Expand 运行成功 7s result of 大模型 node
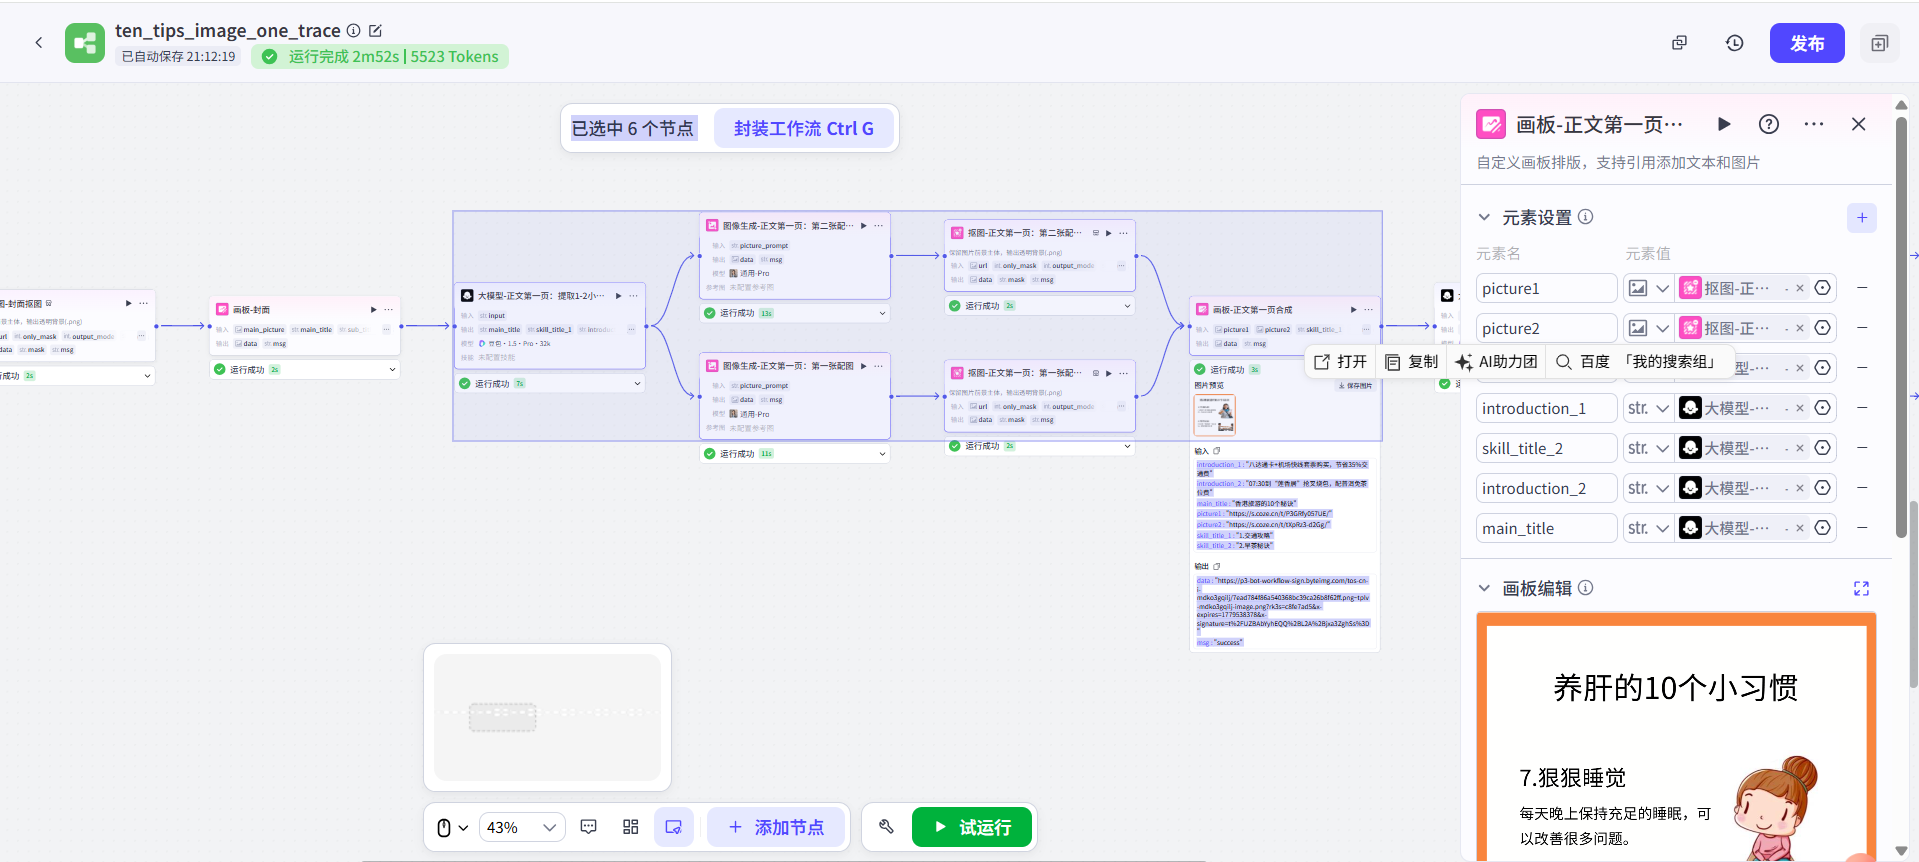Image resolution: width=1919 pixels, height=862 pixels. 637,383
